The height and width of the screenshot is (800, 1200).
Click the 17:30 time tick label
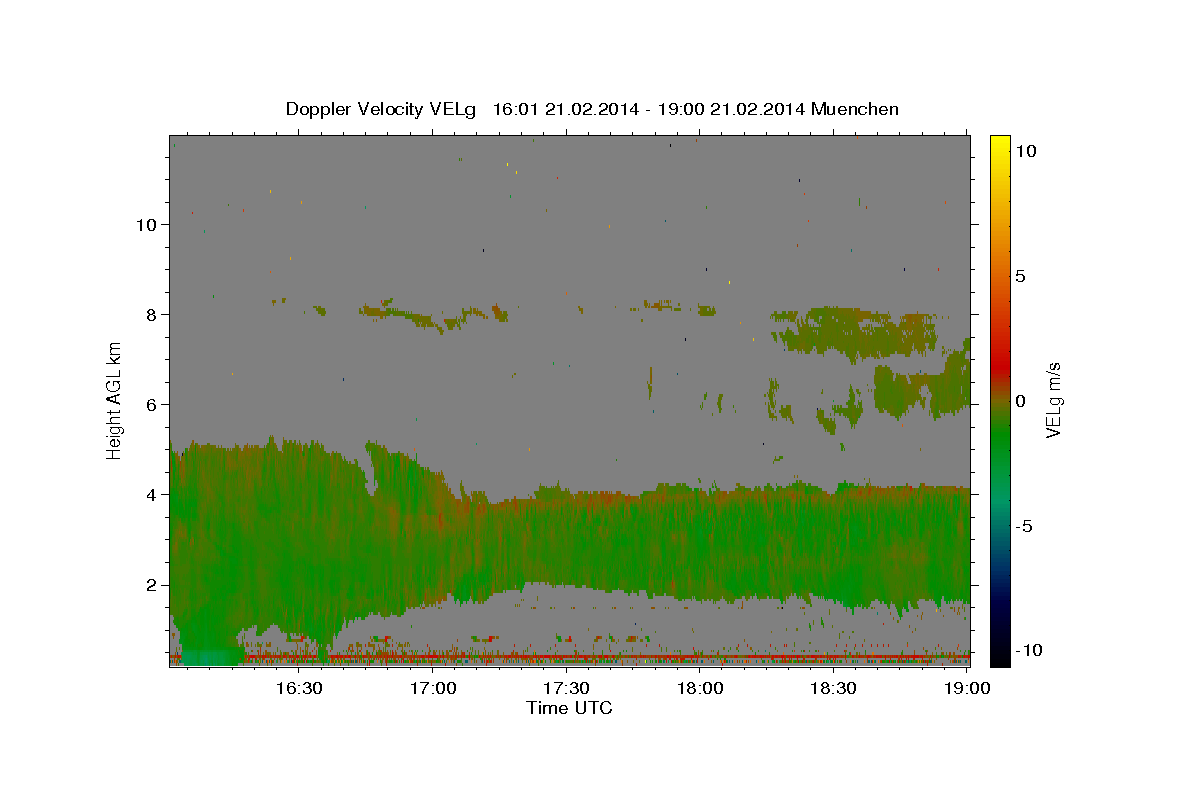(567, 689)
